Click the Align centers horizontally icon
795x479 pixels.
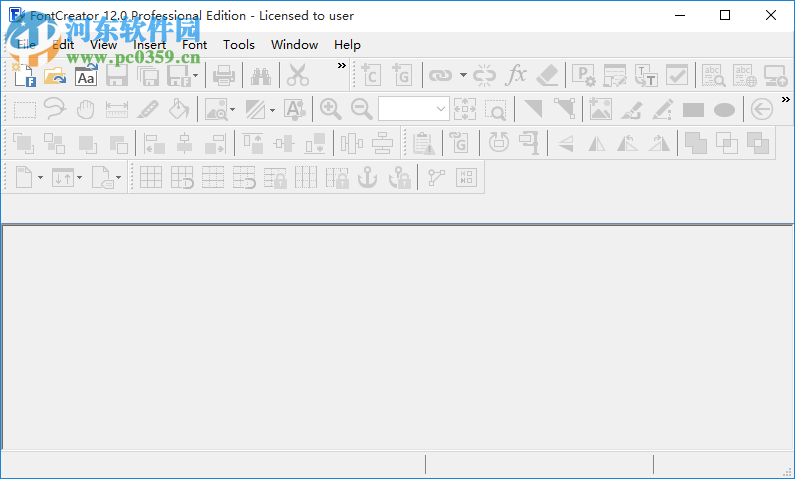[x=184, y=143]
